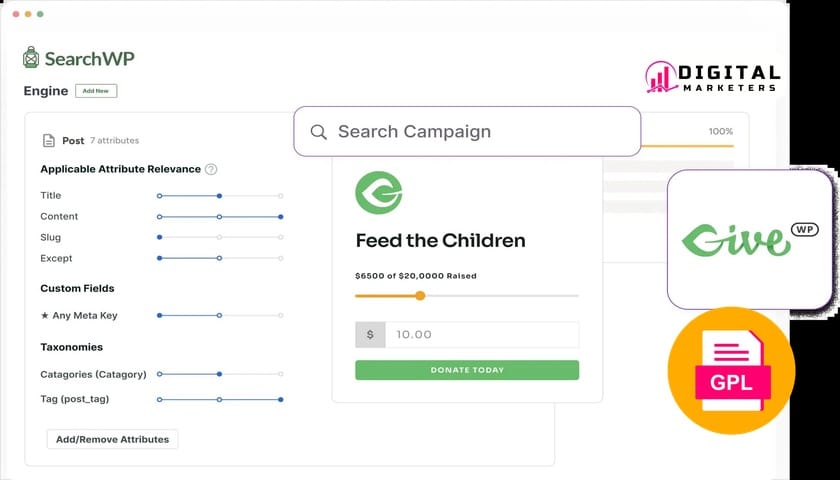Set Content relevance slider to maximum point
840x480 pixels.
pos(281,217)
